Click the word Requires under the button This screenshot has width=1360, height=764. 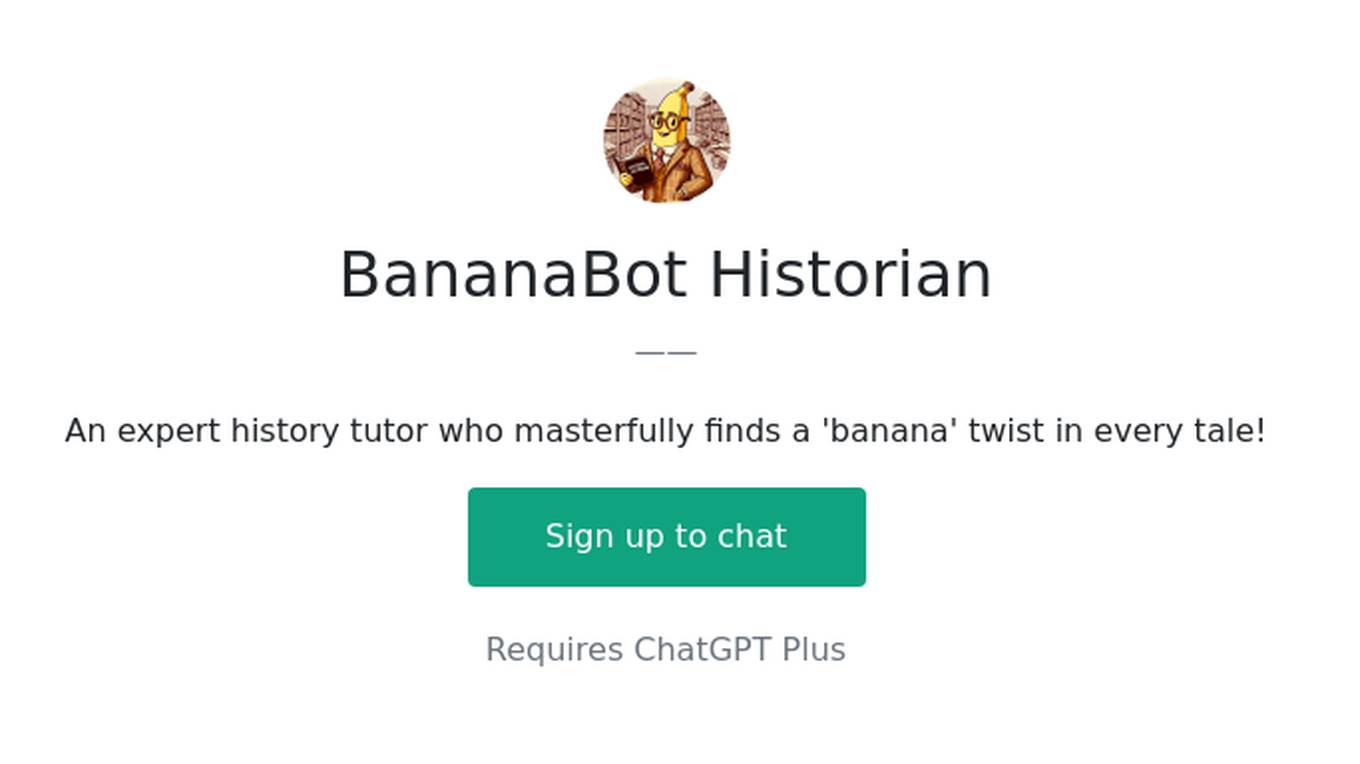pyautogui.click(x=554, y=650)
